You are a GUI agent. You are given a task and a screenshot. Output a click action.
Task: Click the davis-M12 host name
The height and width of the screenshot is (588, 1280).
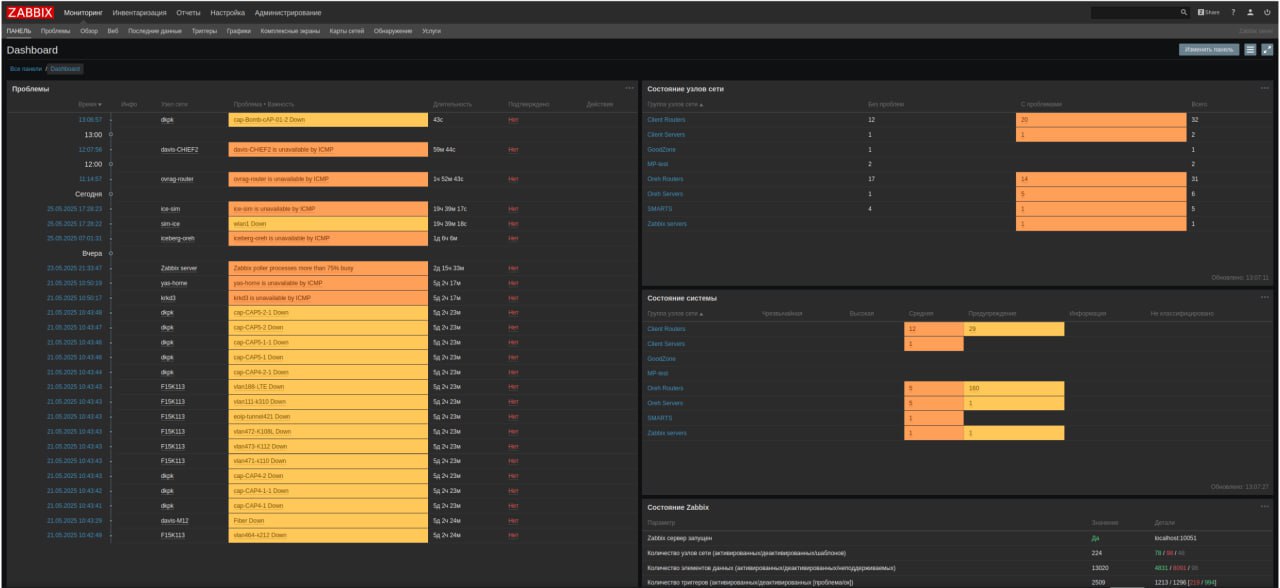(x=174, y=521)
